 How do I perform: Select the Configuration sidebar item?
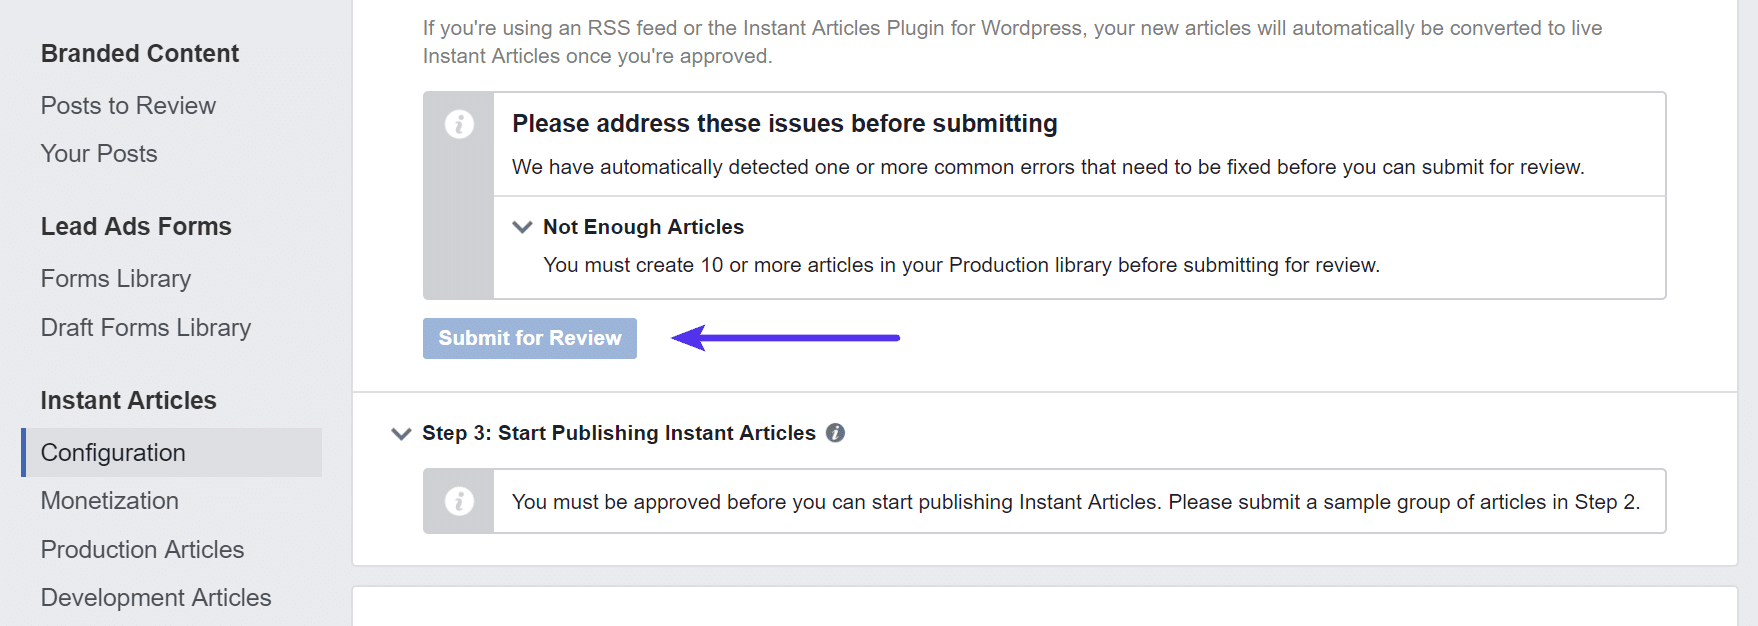pyautogui.click(x=113, y=453)
